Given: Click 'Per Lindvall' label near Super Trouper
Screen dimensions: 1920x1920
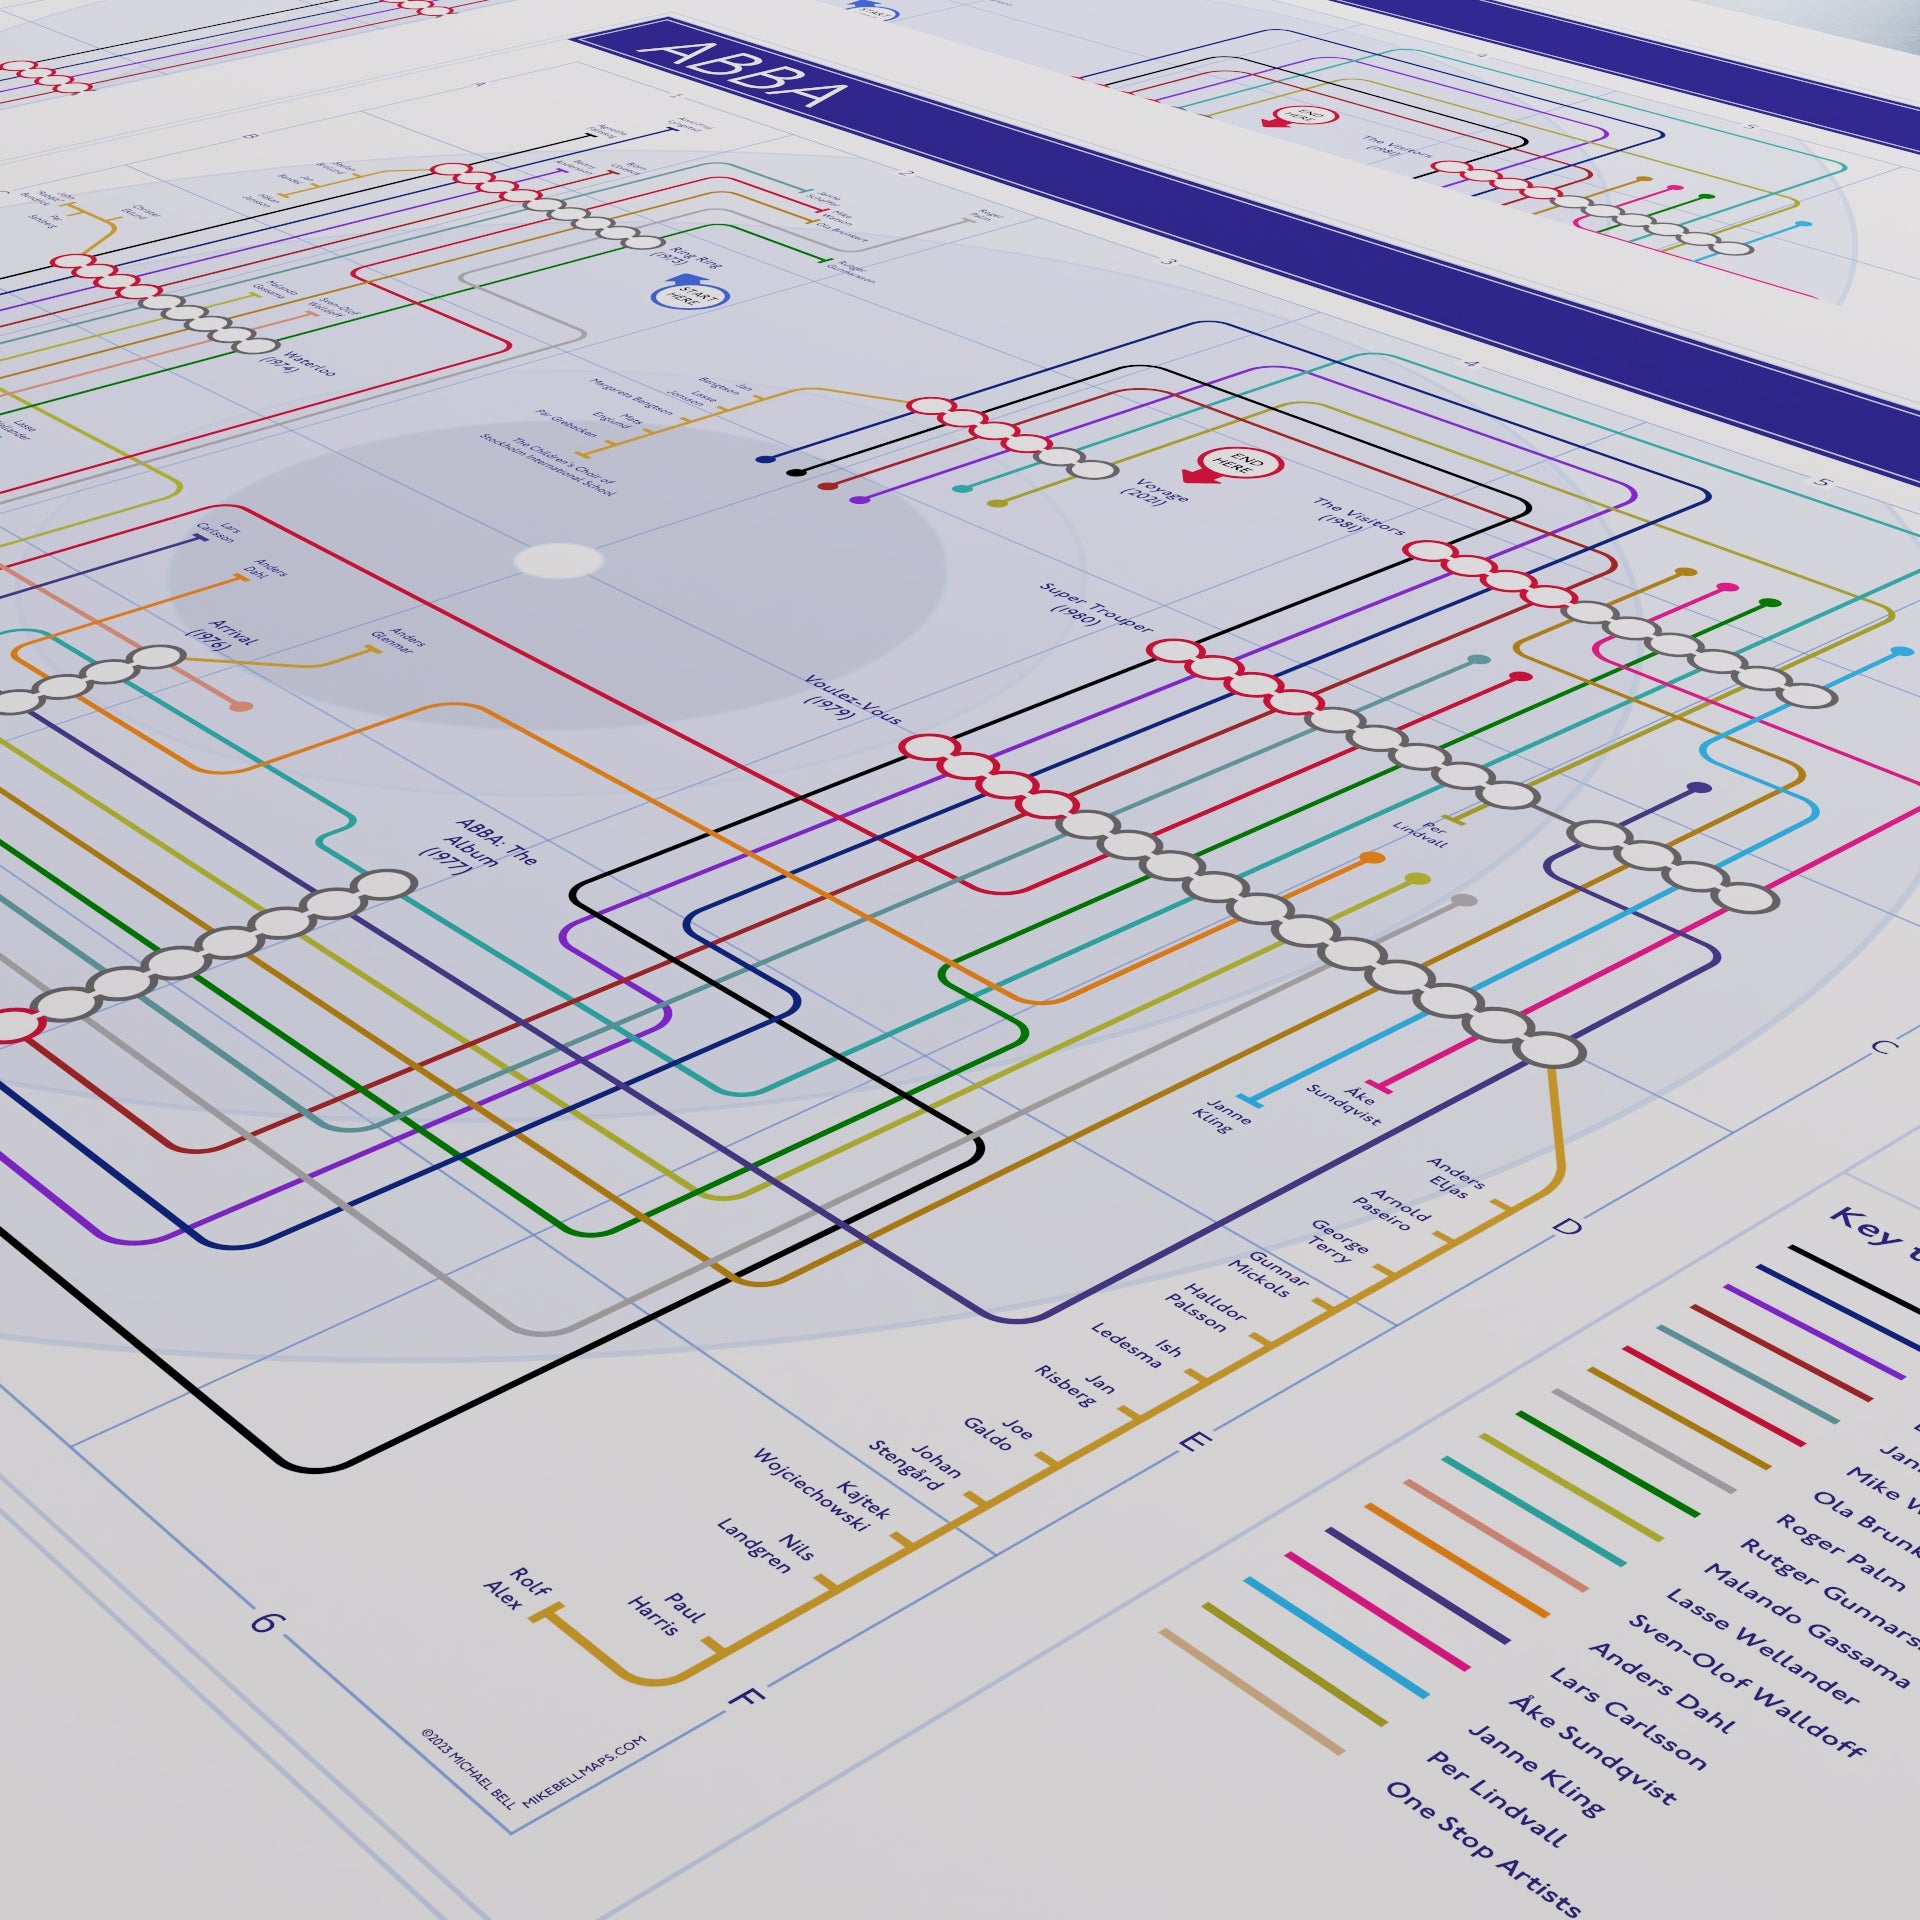Looking at the screenshot, I should [1420, 833].
